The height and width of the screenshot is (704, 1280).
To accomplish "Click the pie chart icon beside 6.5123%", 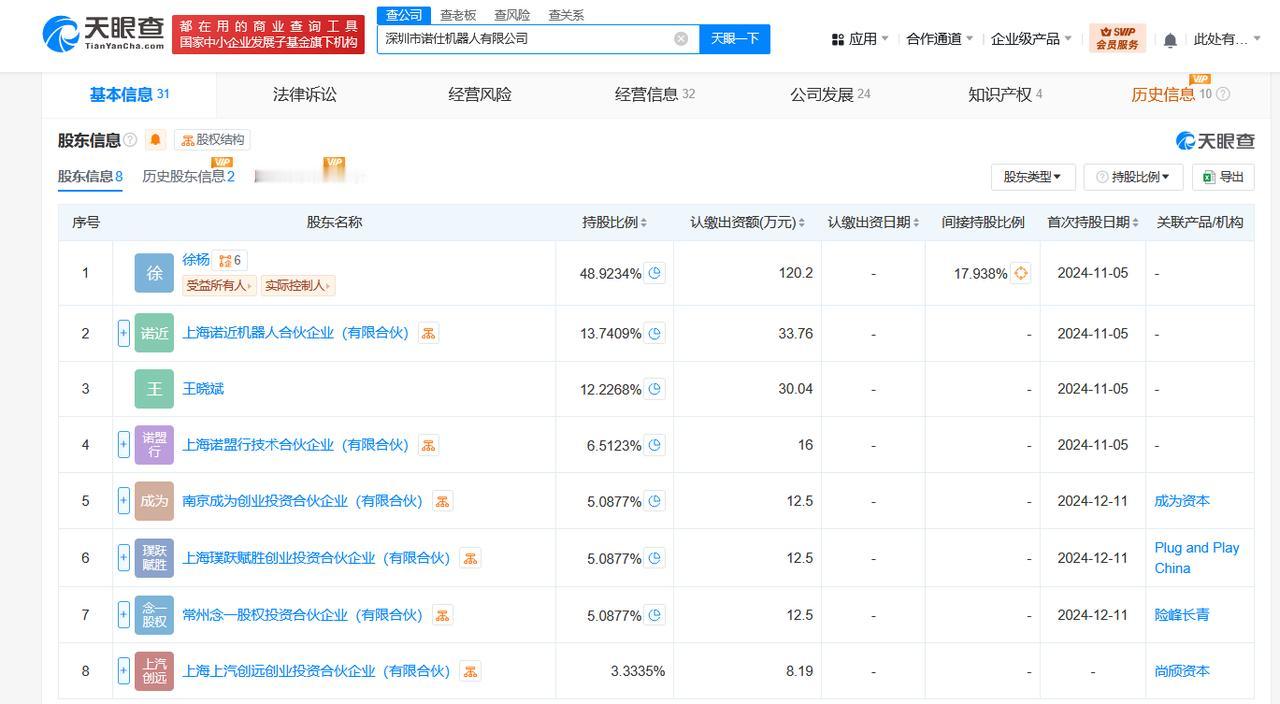I will pos(655,445).
